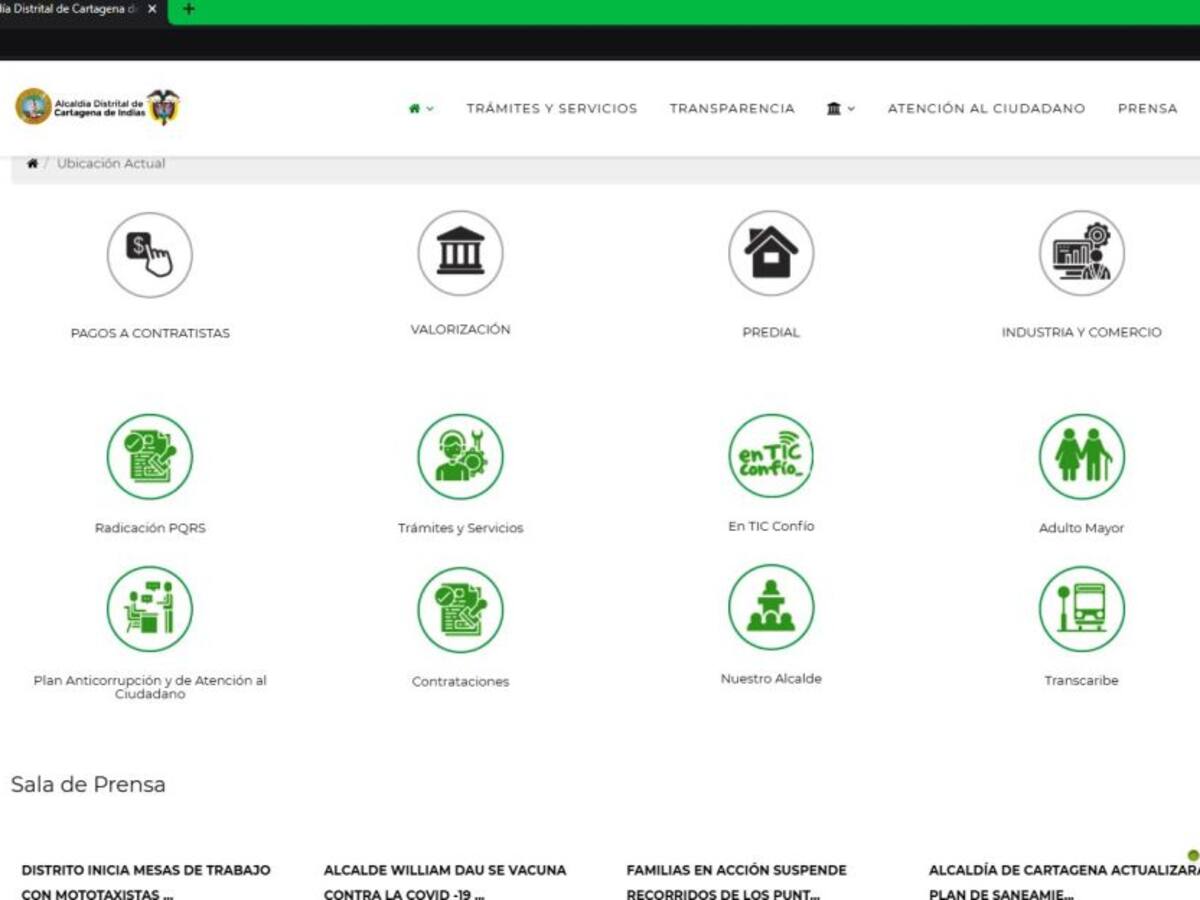Open the Adulto Mayor elderly couple icon
The image size is (1200, 900).
coord(1082,456)
